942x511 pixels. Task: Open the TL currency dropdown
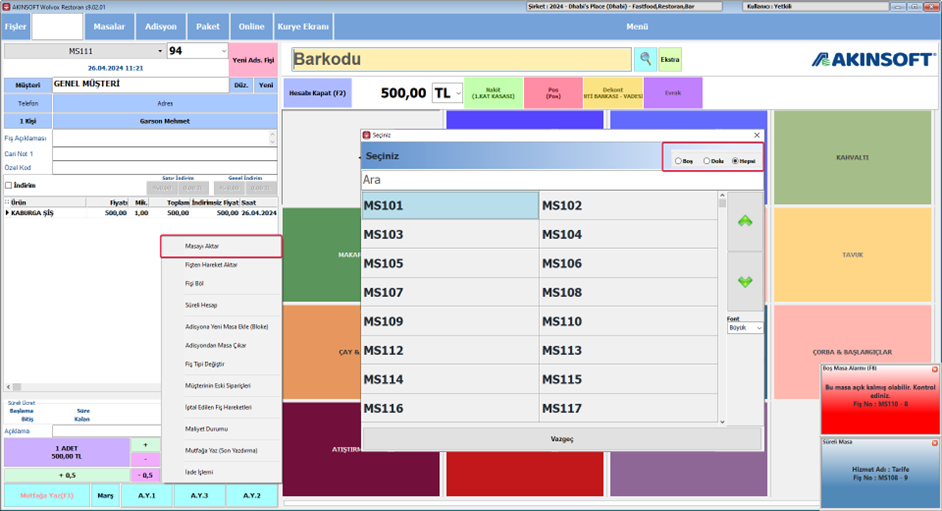pos(458,93)
